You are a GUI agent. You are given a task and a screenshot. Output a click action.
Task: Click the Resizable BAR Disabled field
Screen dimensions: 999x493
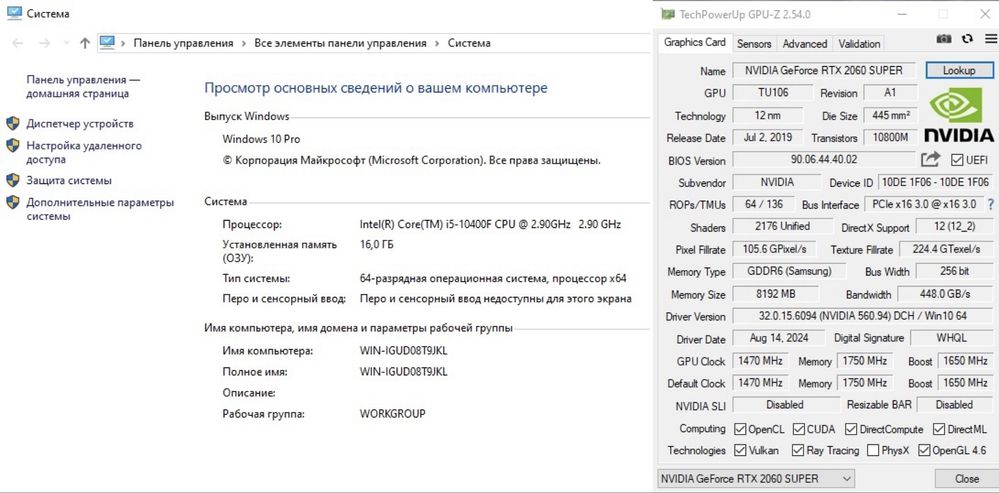954,404
